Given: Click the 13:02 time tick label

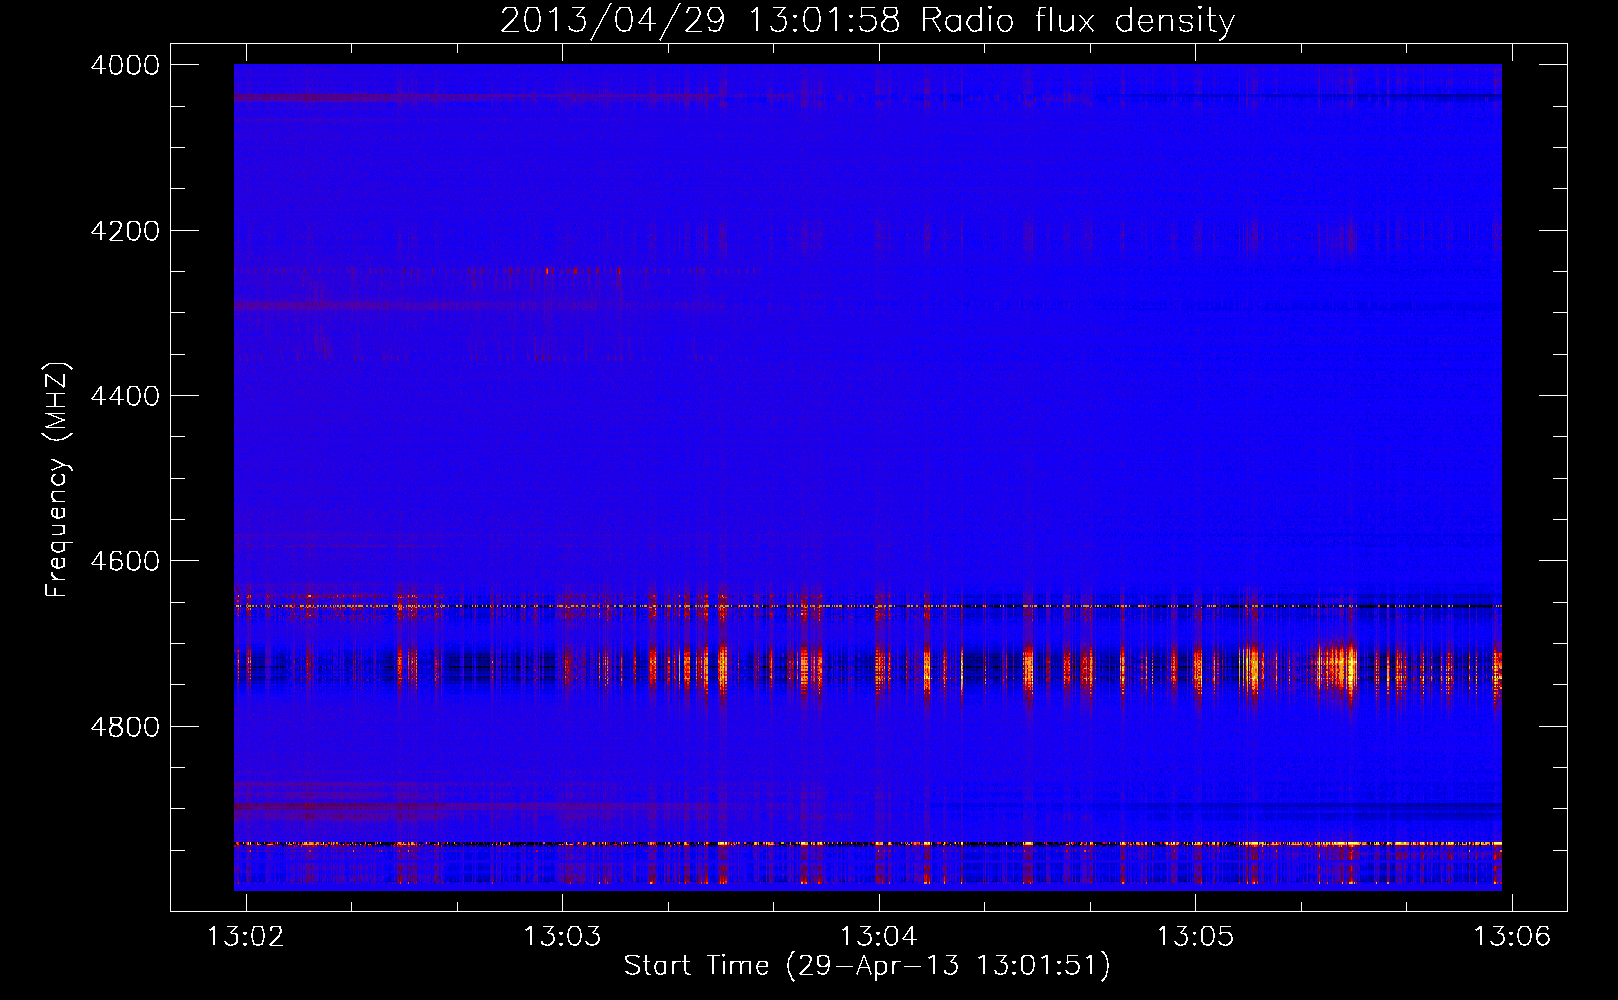Looking at the screenshot, I should [x=246, y=936].
